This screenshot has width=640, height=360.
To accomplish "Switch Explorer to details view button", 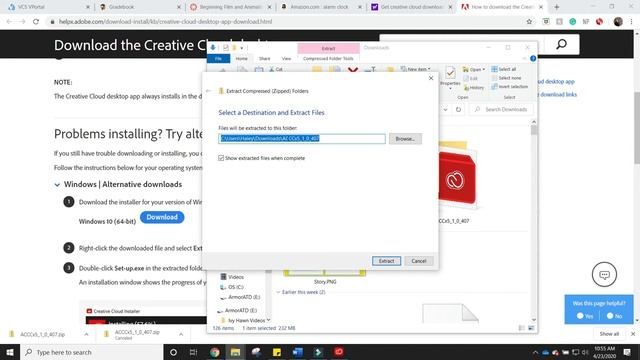I will (x=522, y=328).
